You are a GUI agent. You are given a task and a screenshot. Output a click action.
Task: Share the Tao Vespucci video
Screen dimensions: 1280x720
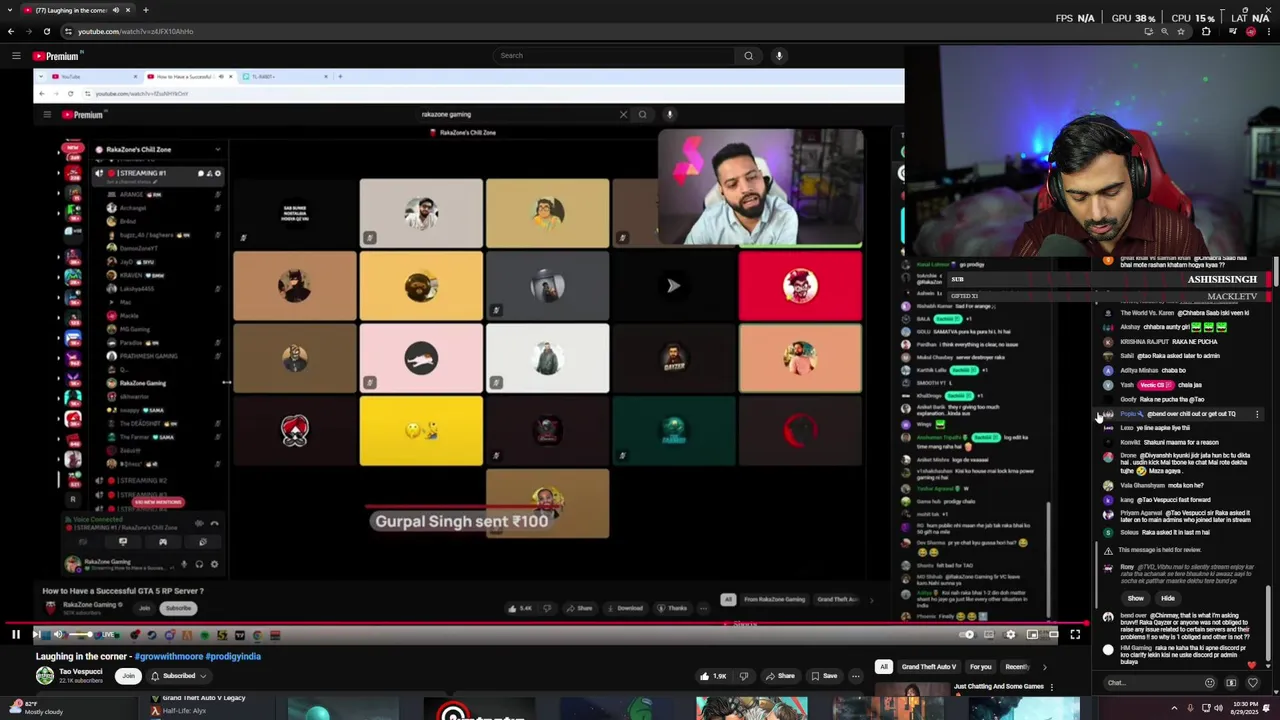click(780, 676)
